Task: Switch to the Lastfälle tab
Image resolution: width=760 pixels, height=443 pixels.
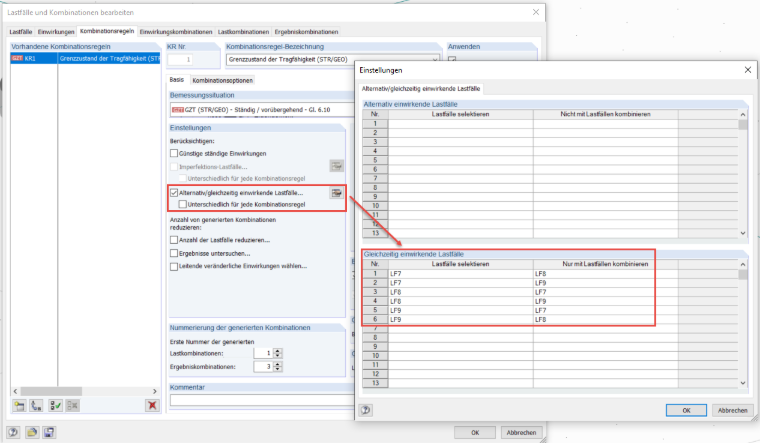Action: pyautogui.click(x=20, y=32)
